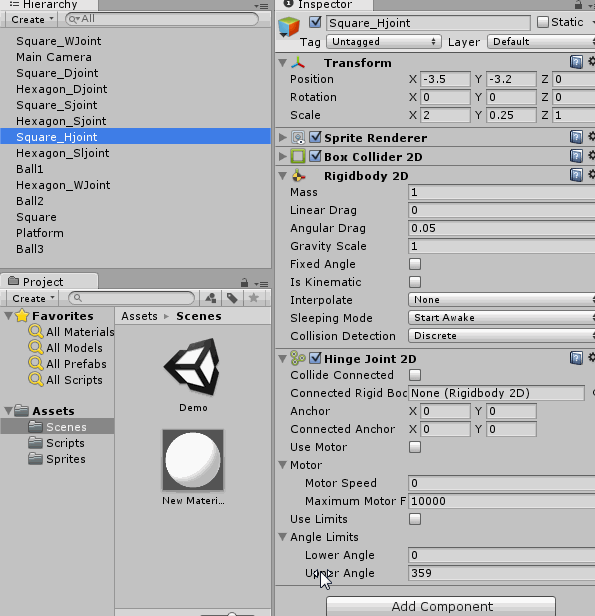Screen dimensions: 595x616
Task: Search by label in Project panel
Action: [x=233, y=298]
